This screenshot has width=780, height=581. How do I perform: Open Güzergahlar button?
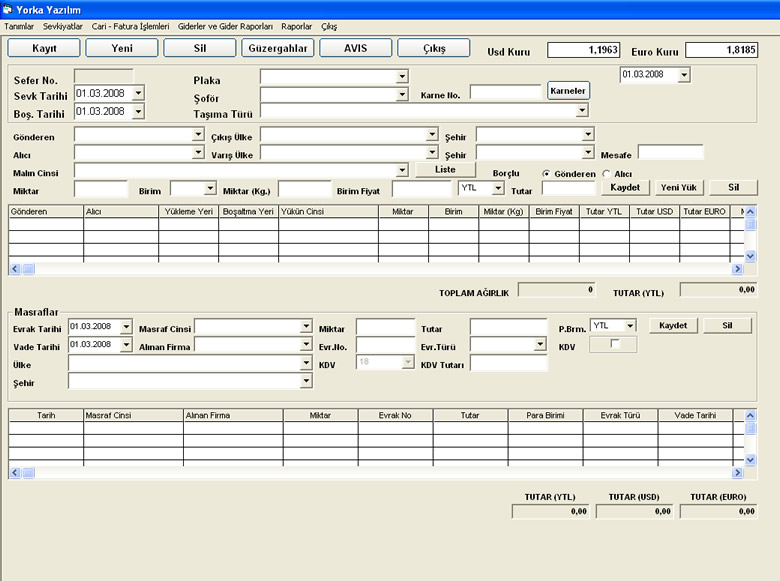(278, 48)
